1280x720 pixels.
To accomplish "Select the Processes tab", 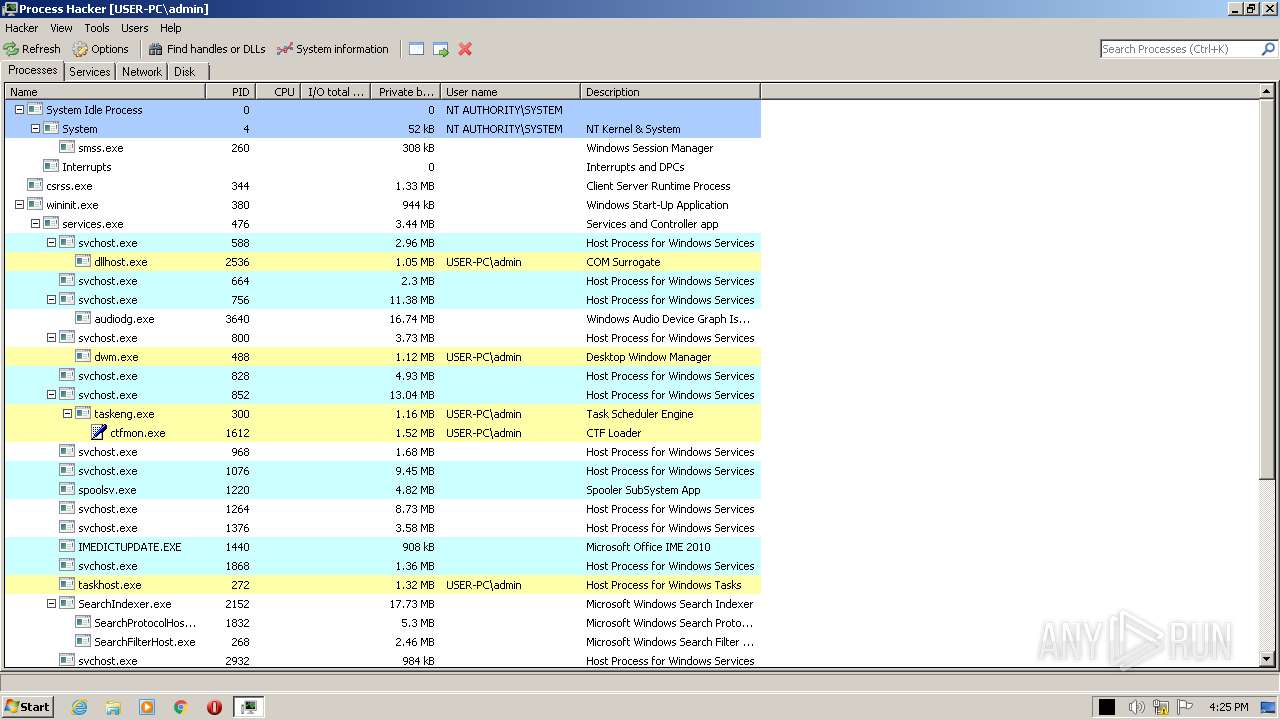I will [33, 70].
